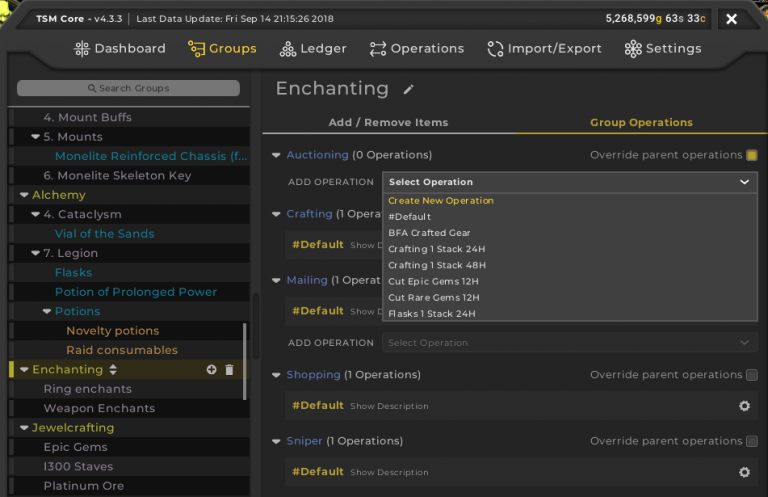Collapse the Alchemy group in tree
Screen dimensions: 768x497
pos(23,195)
